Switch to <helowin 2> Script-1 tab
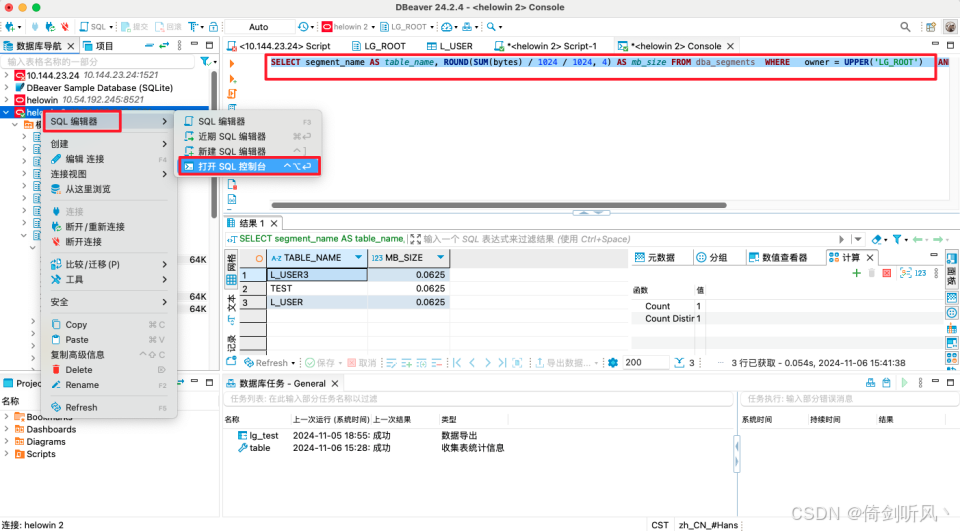Viewport: 960px width, 531px height. pos(545,46)
